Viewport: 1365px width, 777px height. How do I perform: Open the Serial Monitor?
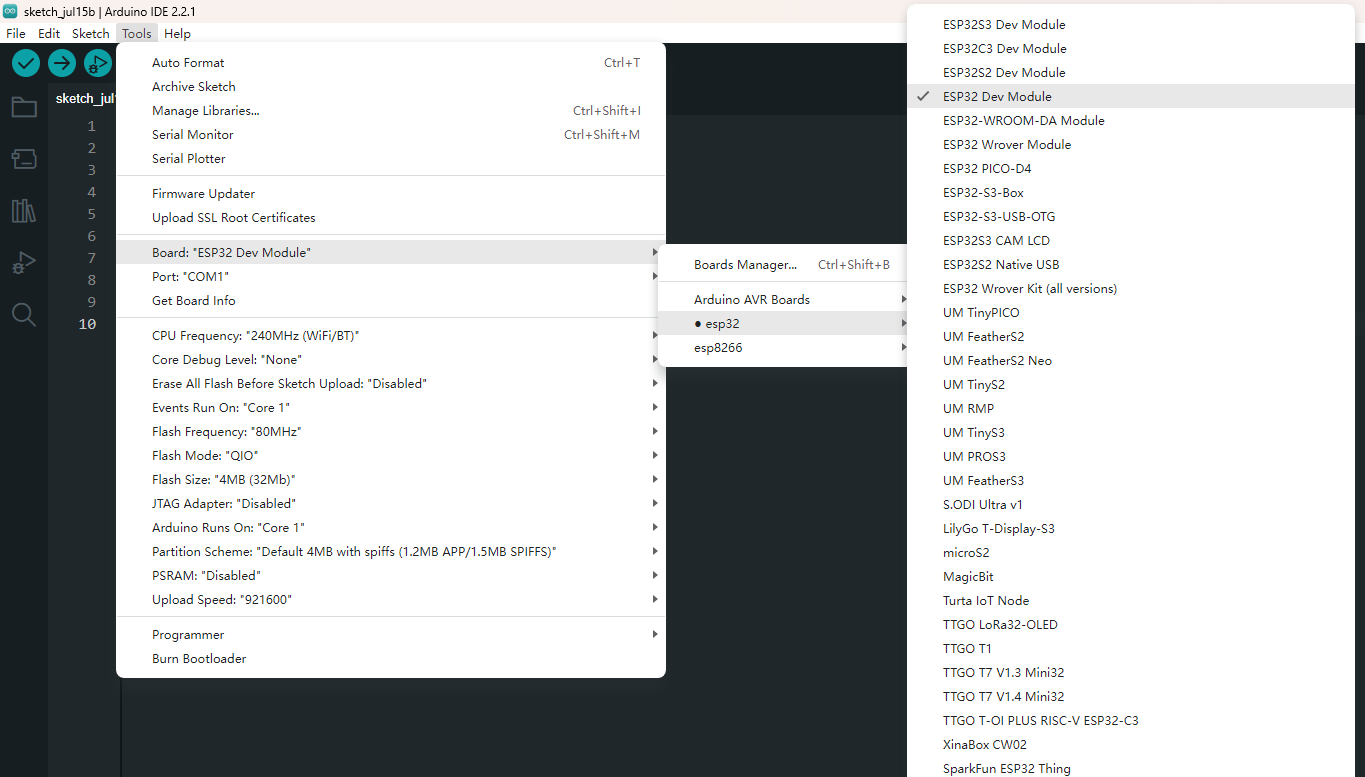coord(391,135)
